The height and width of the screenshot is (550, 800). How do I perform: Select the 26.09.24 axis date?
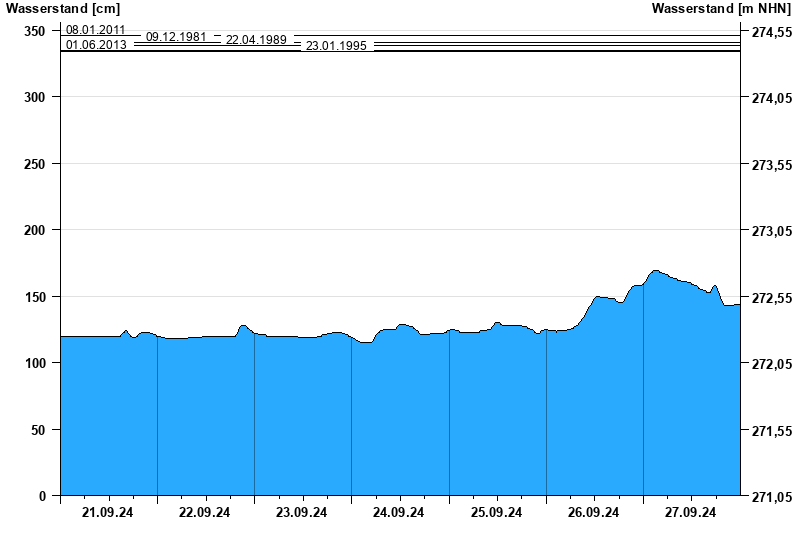point(594,513)
